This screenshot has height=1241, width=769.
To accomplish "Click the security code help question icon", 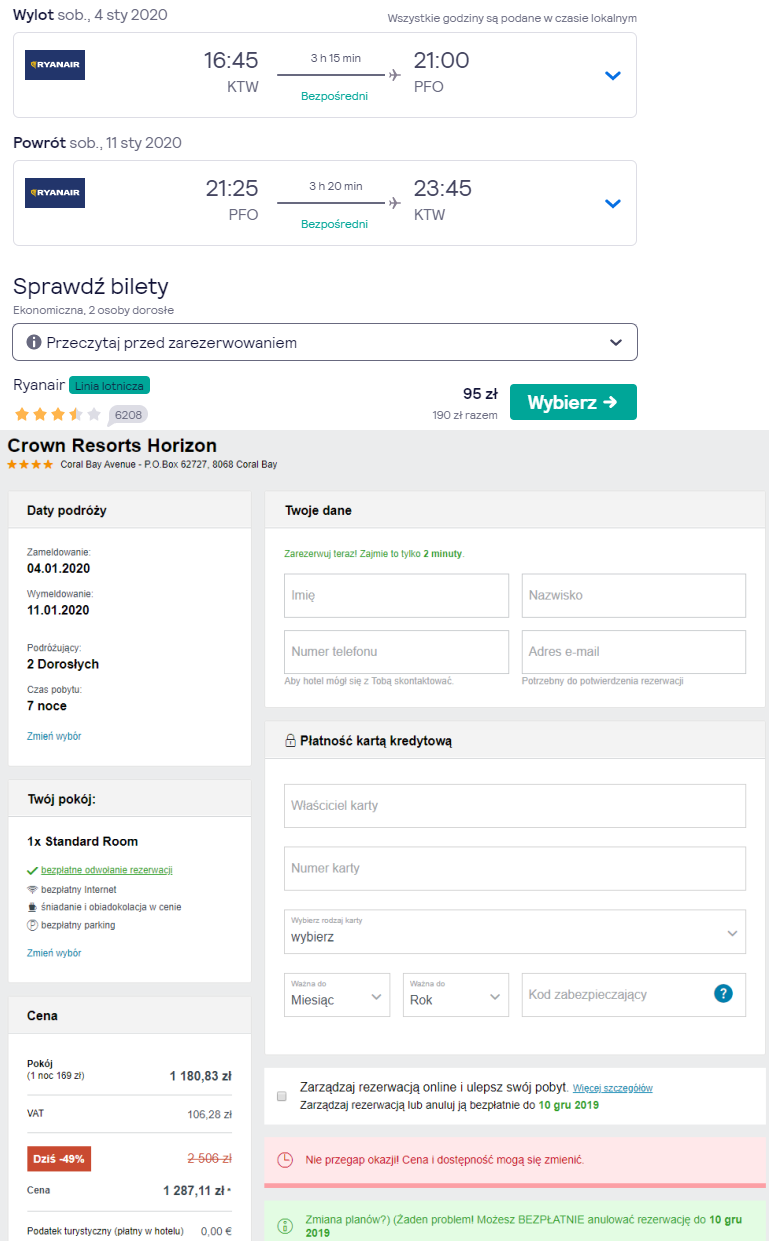I will [724, 994].
